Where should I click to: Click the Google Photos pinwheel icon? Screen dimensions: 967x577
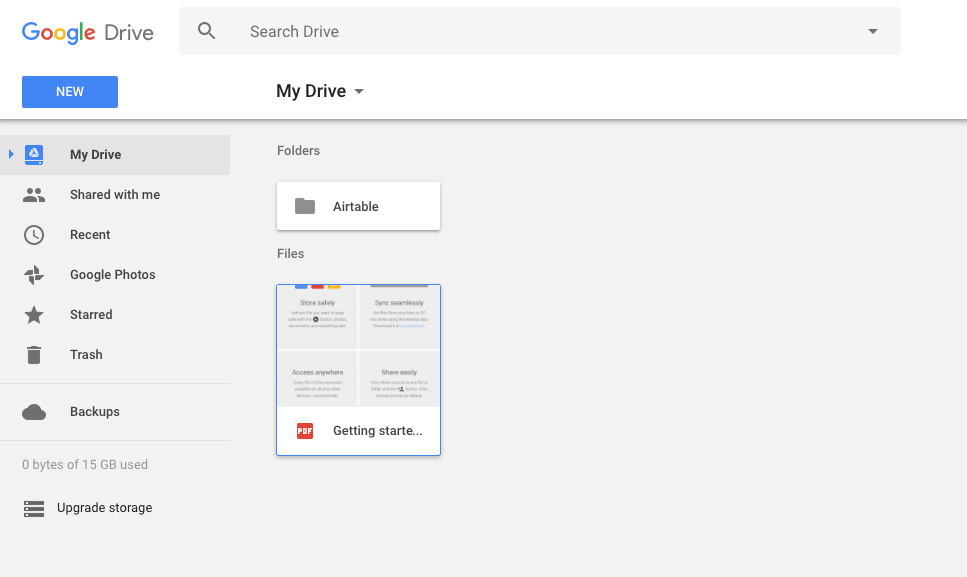[34, 275]
